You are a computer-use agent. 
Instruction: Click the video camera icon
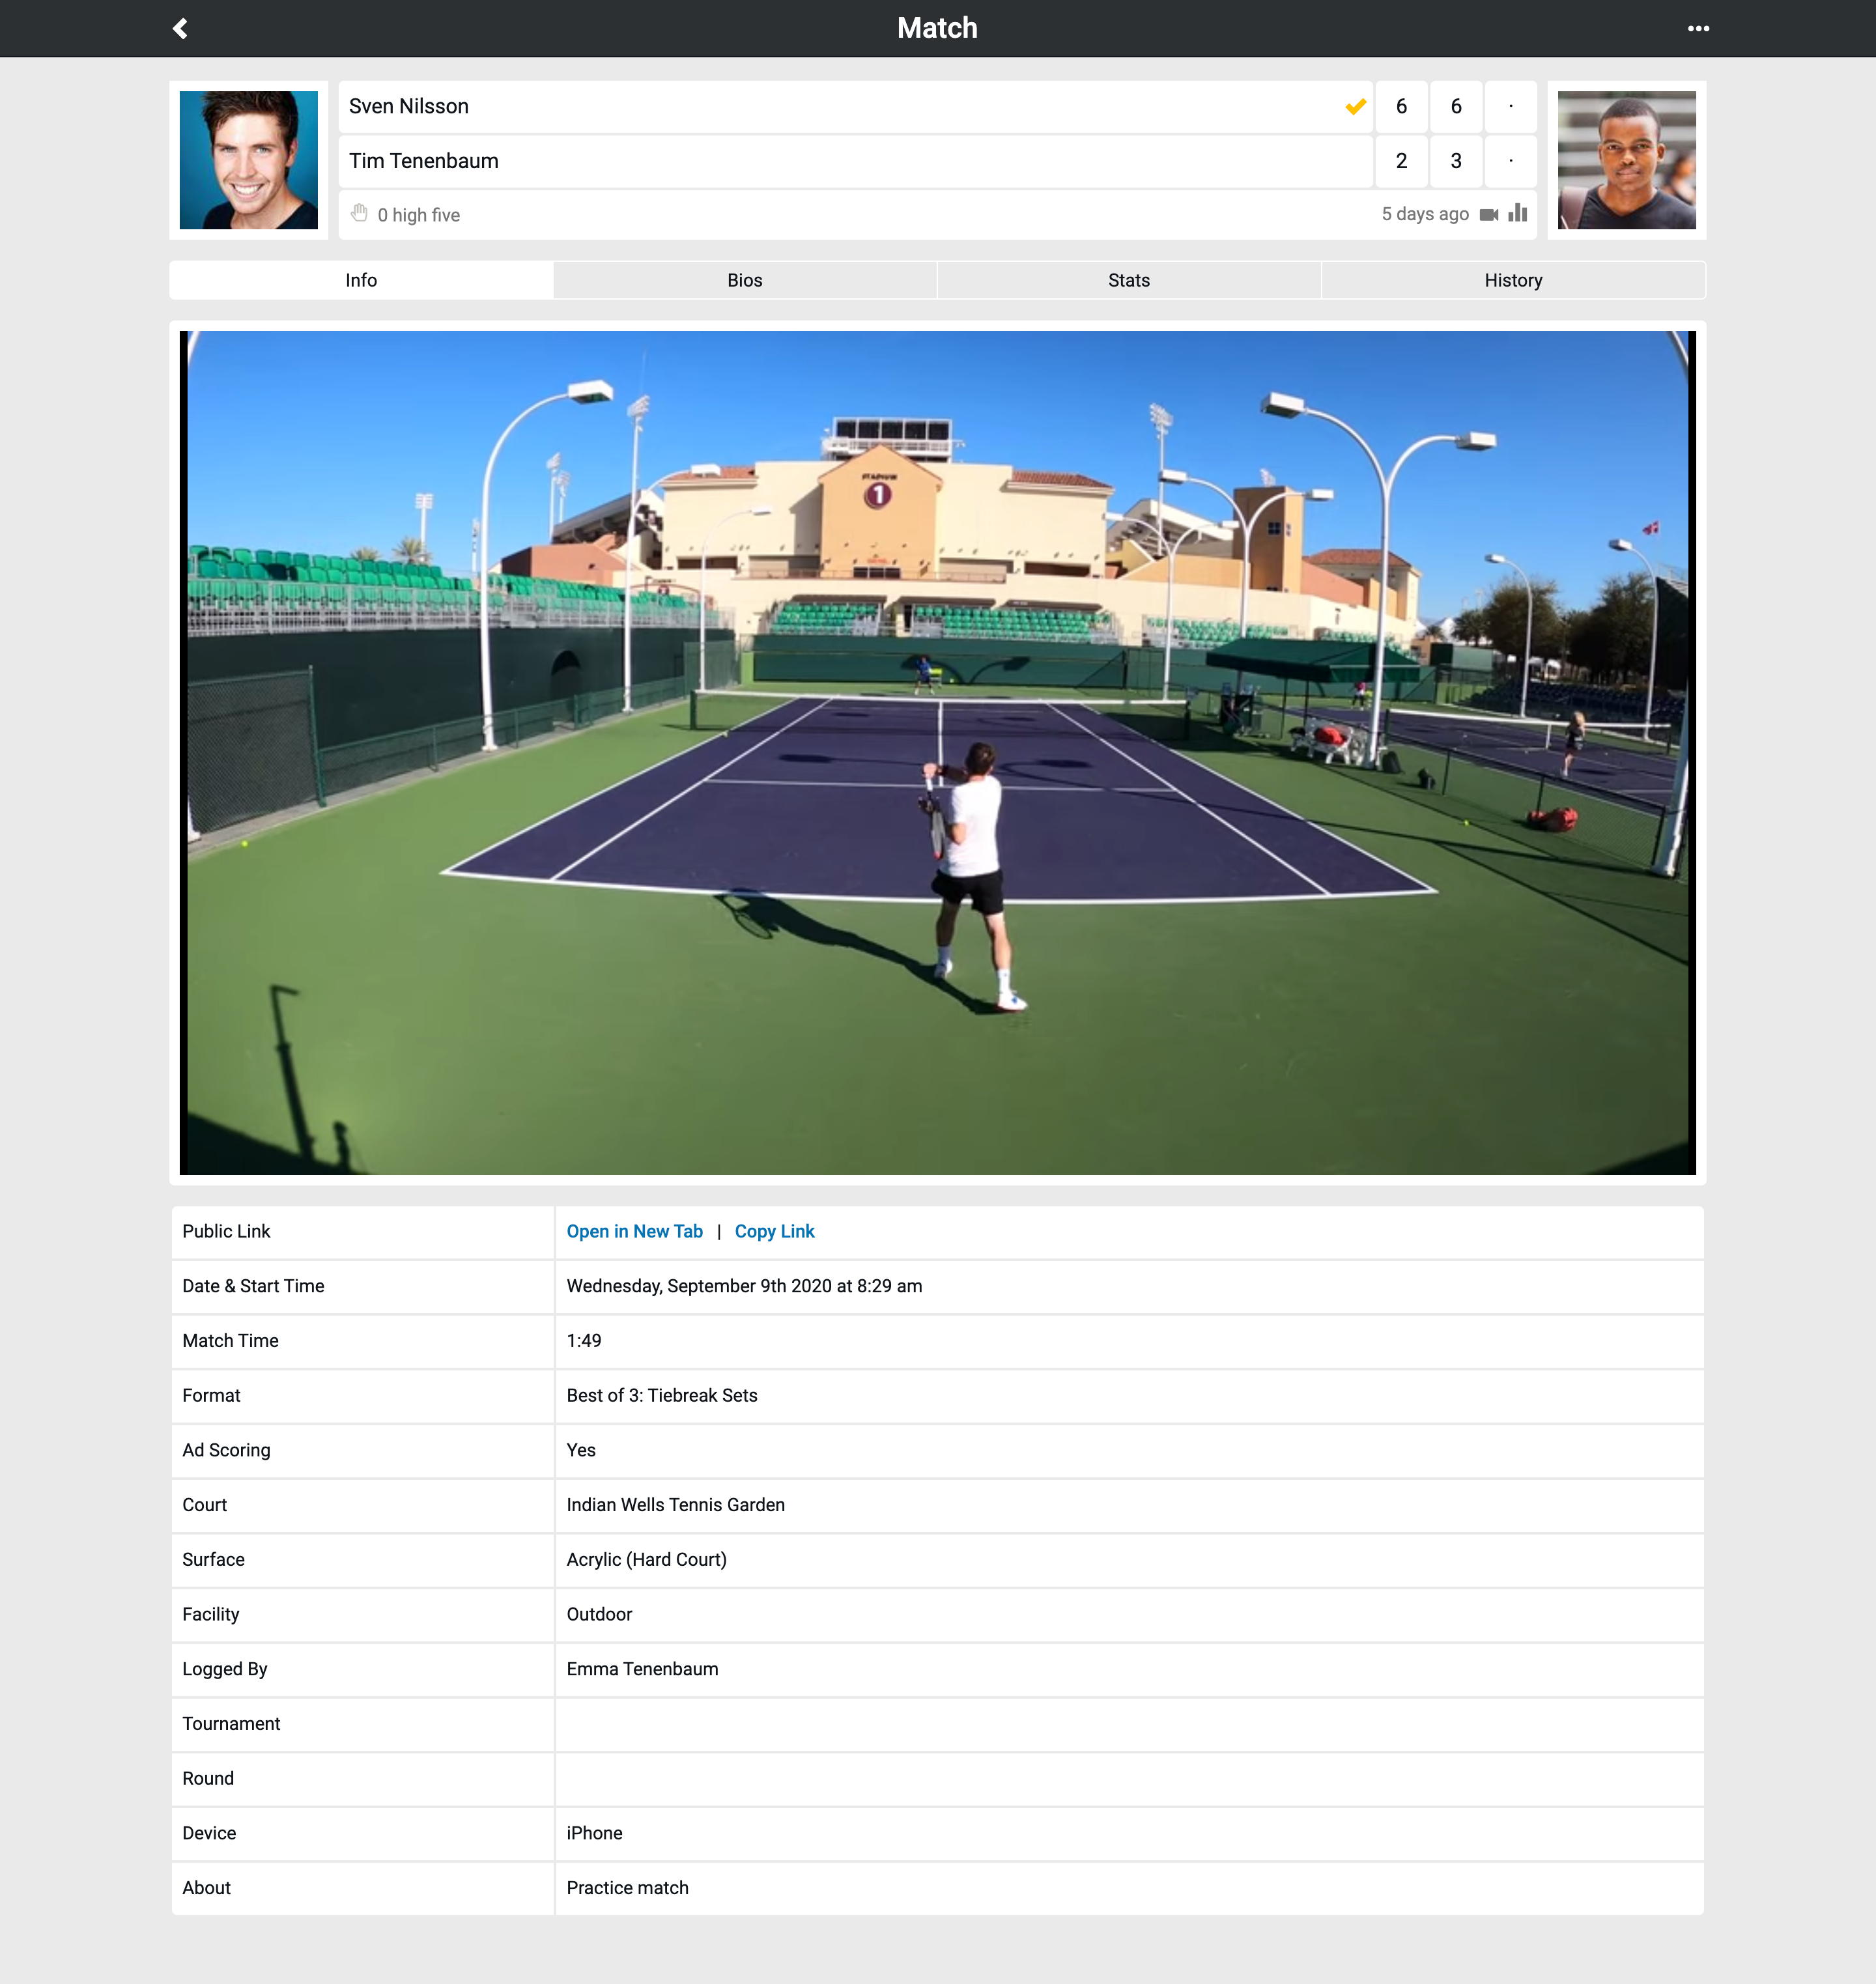(x=1486, y=214)
